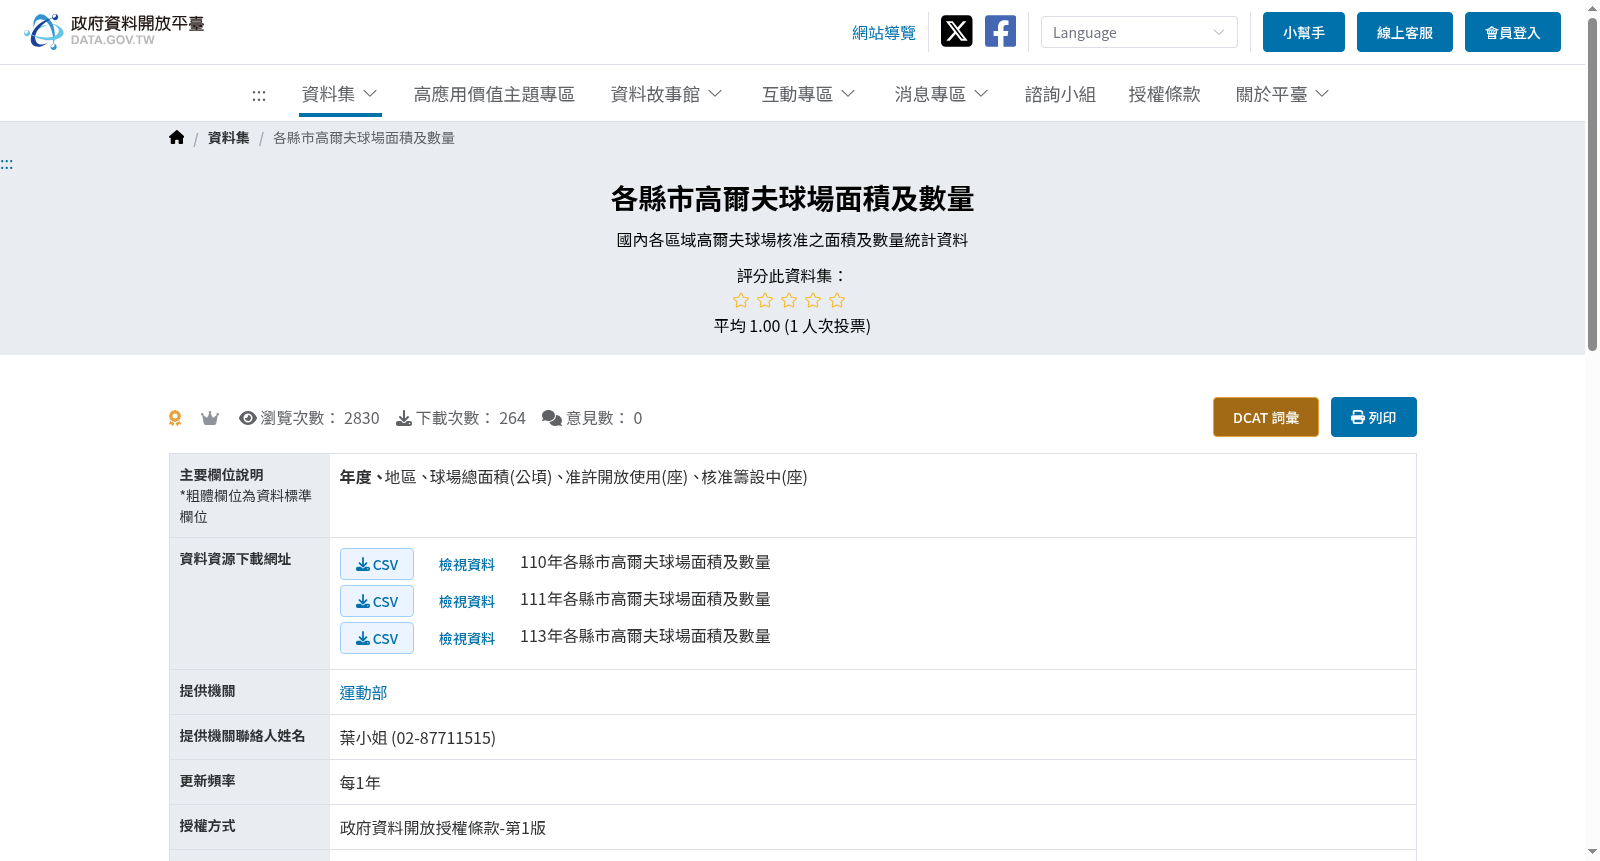
Task: Click the 會員登入 button
Action: pyautogui.click(x=1513, y=32)
